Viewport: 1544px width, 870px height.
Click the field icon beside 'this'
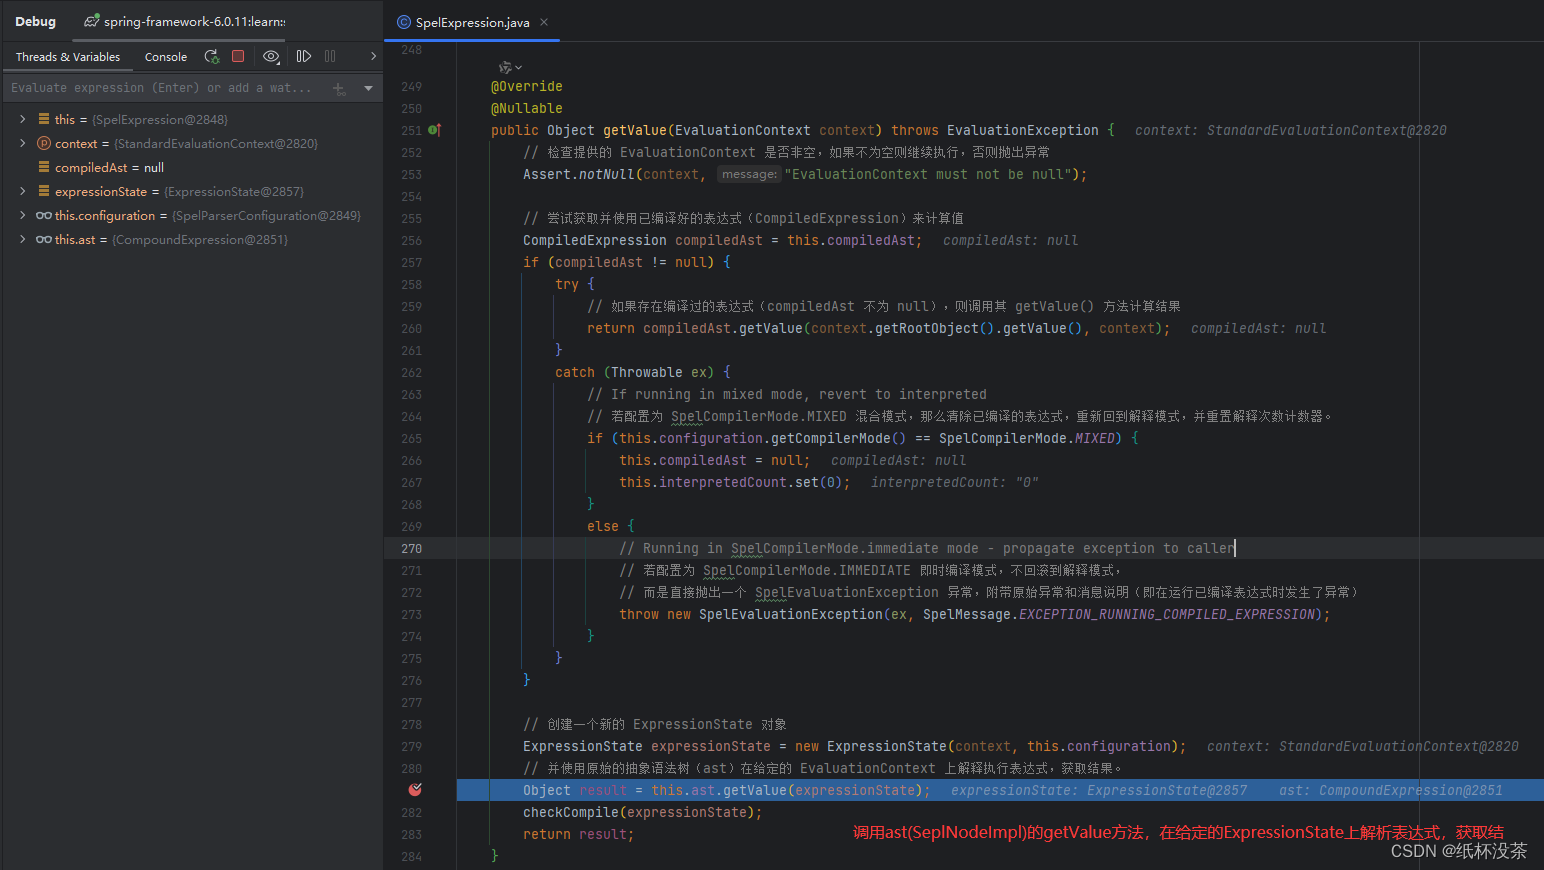point(44,119)
